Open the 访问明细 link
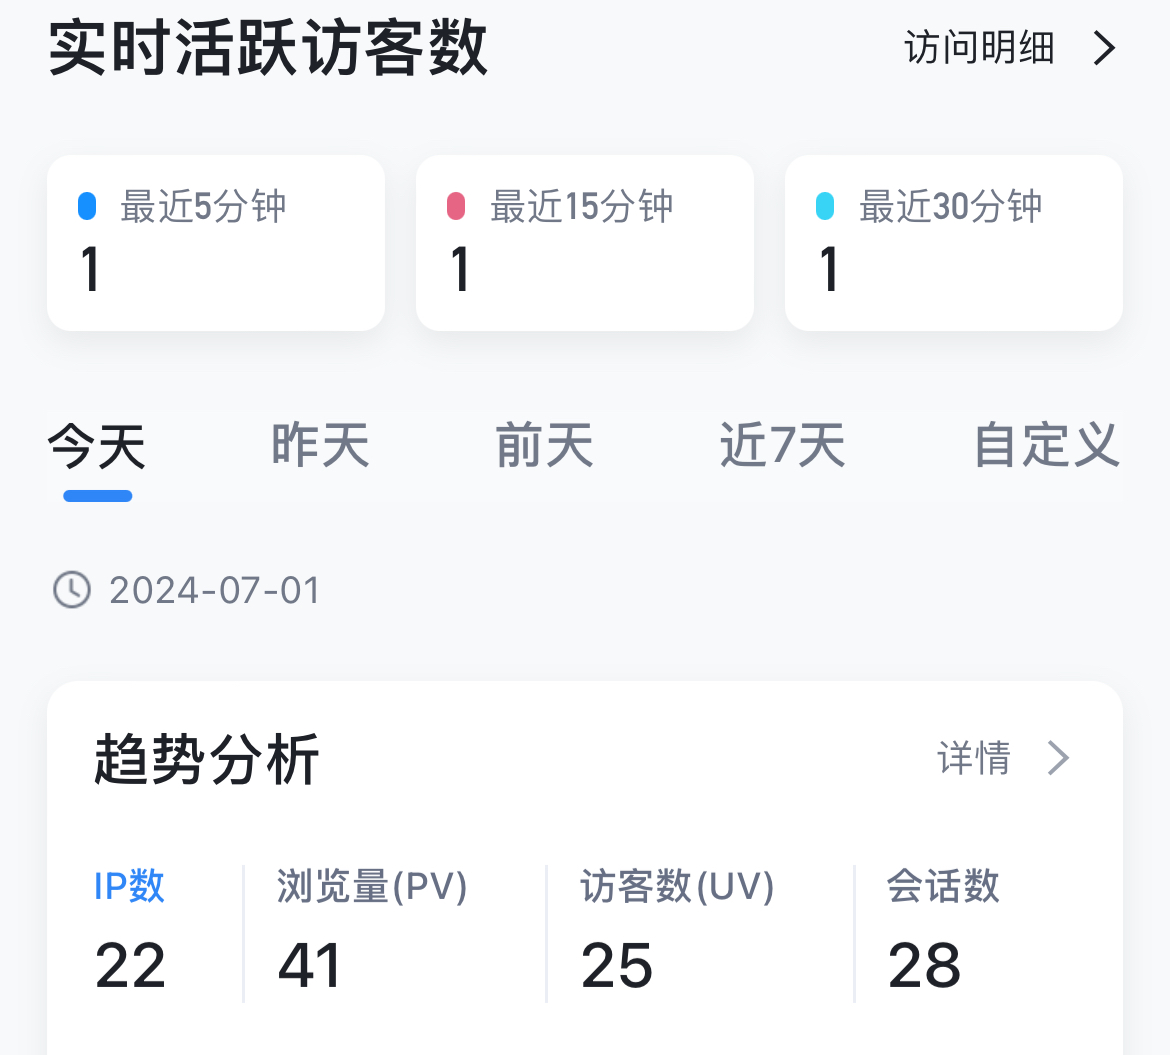Screen dimensions: 1170x1055 point(979,48)
